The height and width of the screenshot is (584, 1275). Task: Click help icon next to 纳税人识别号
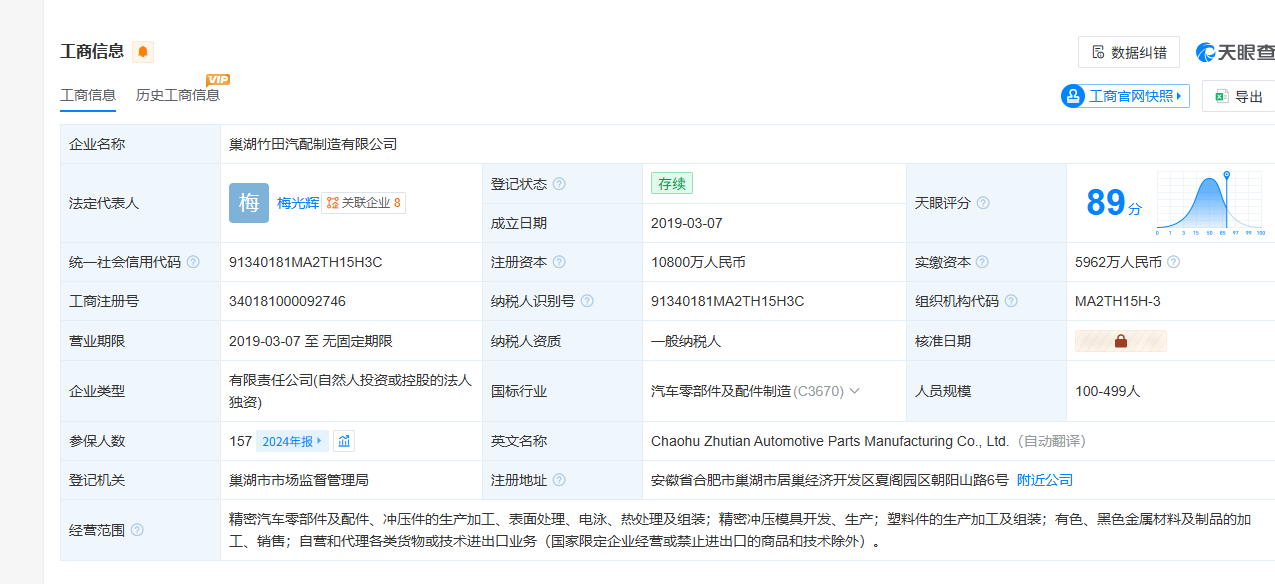tap(587, 301)
